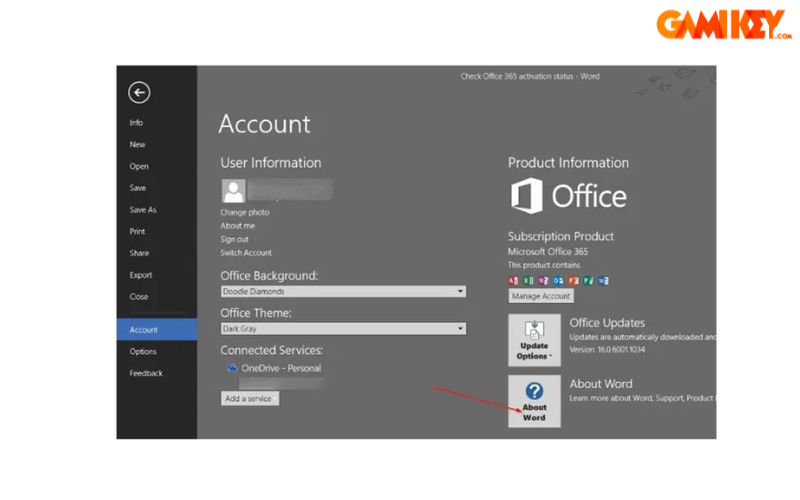Click the Access app icon
Viewport: 800px width, 500px height.
(514, 281)
